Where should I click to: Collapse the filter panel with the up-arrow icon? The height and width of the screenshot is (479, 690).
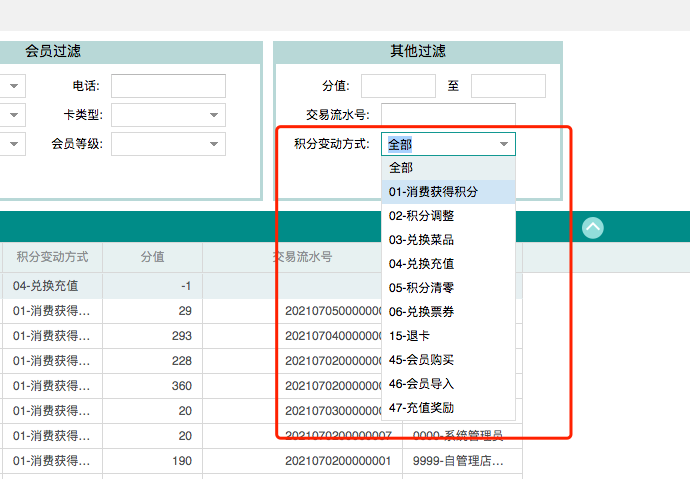click(593, 227)
